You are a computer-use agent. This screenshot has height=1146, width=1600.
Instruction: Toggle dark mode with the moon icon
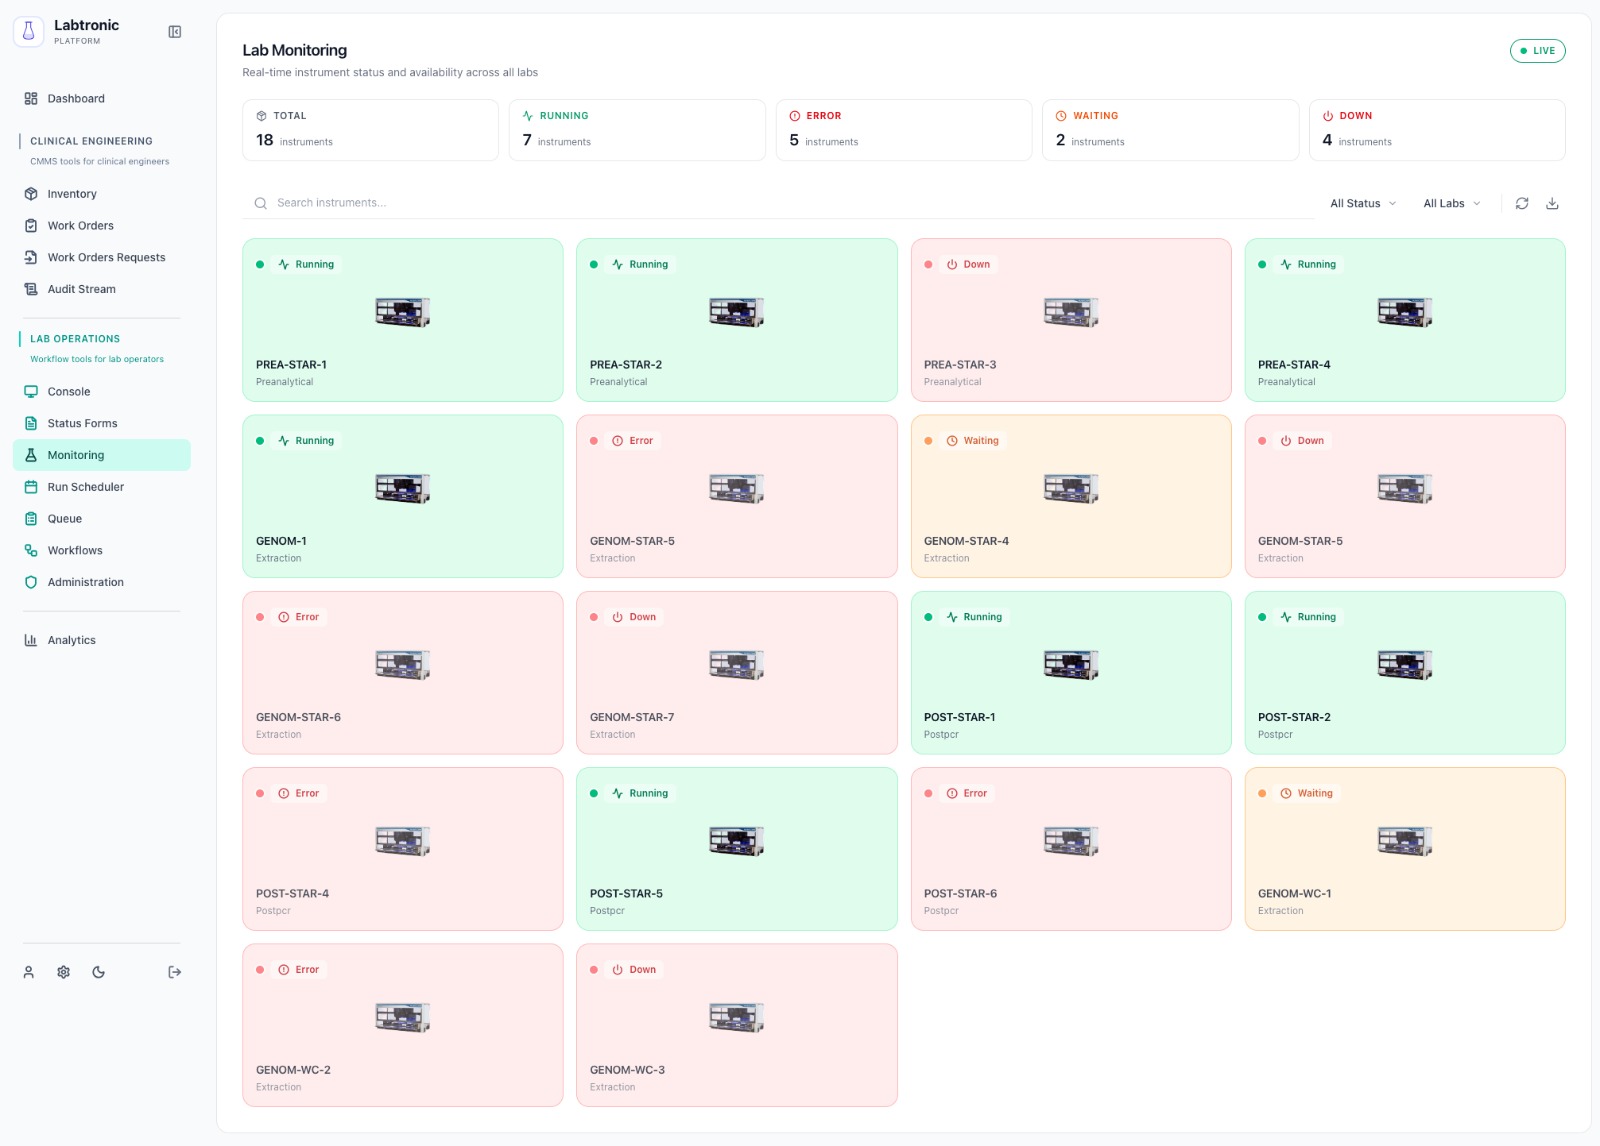click(98, 972)
